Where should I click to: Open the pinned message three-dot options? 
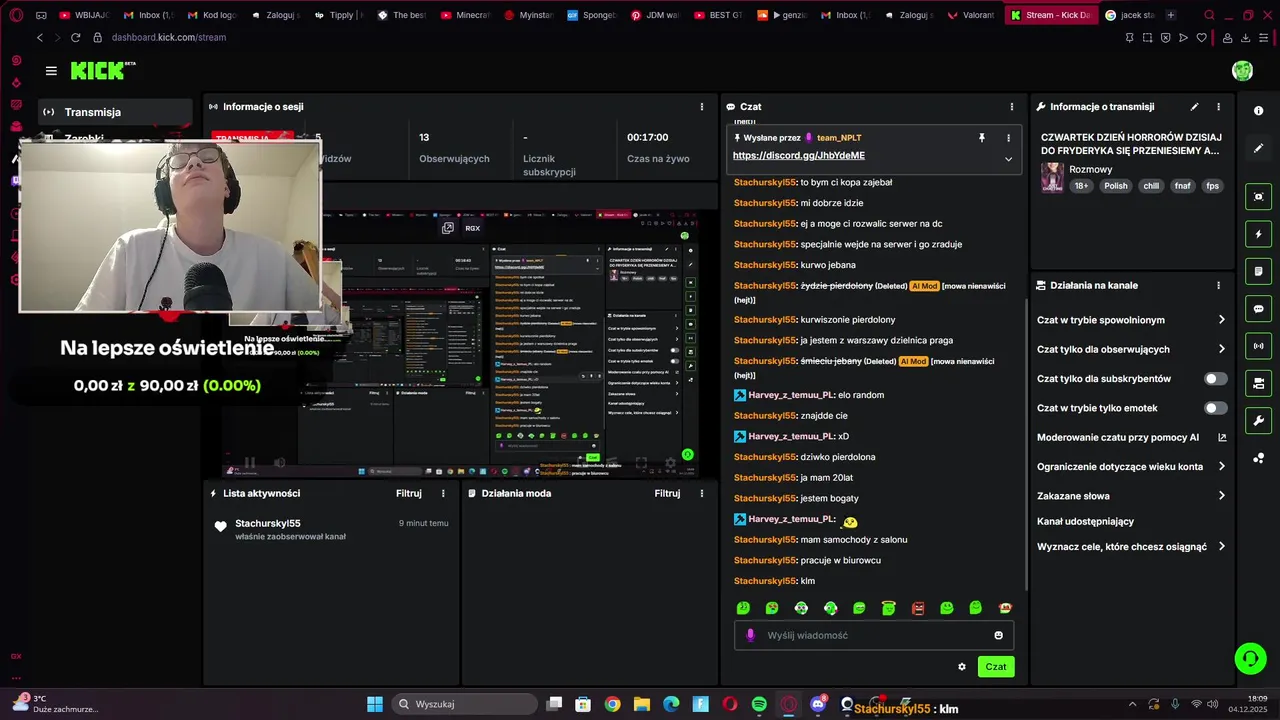point(1008,138)
